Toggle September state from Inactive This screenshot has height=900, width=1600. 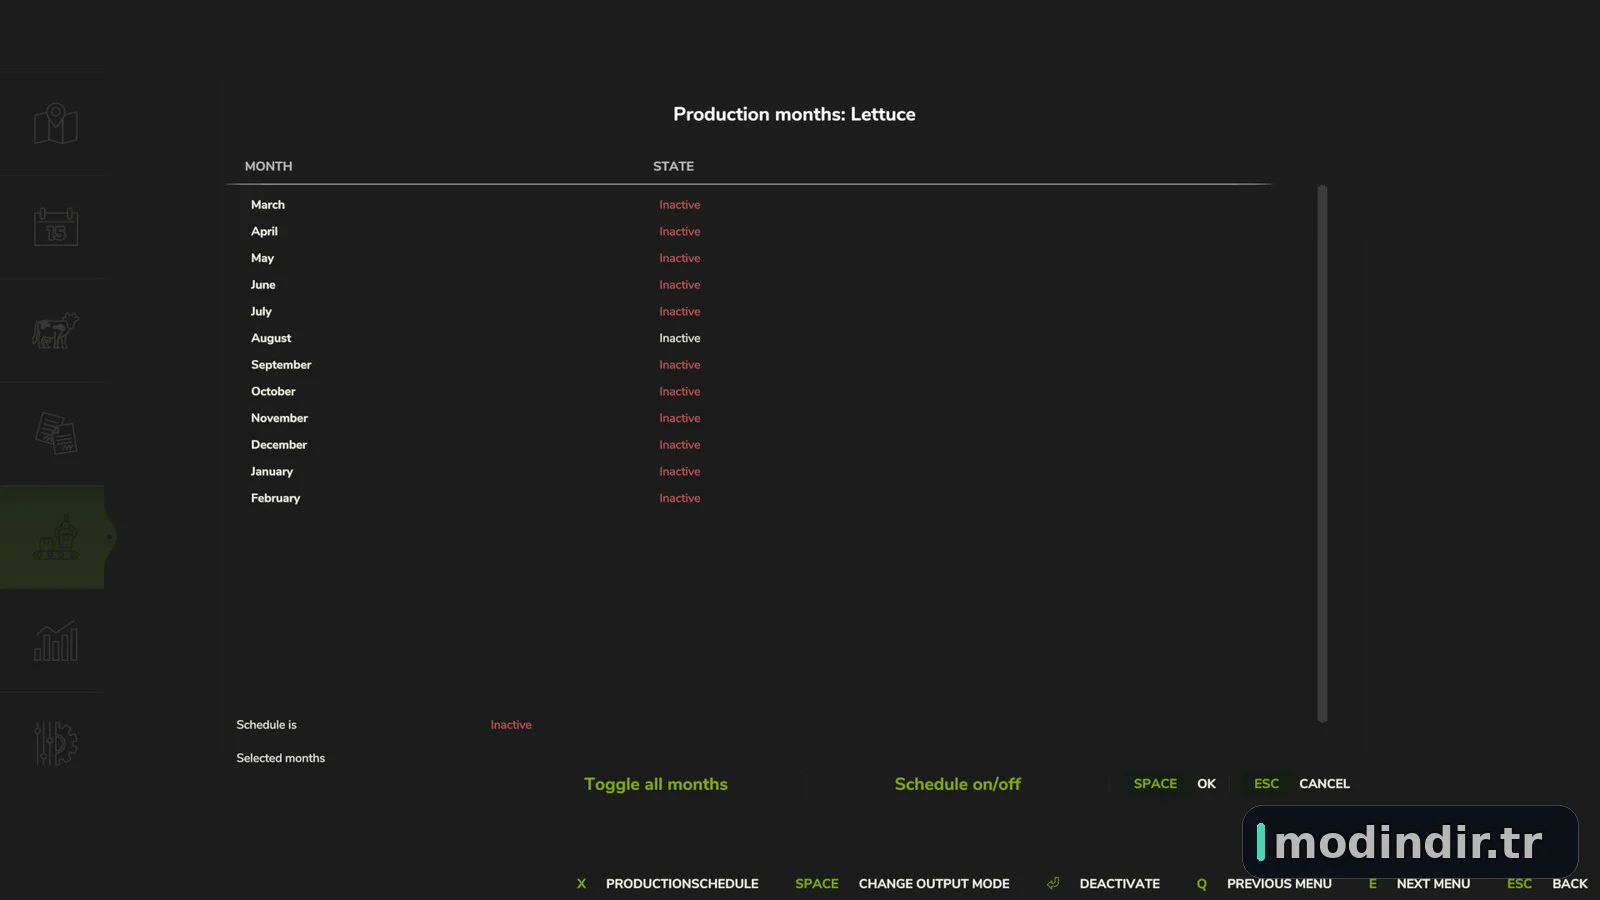tap(680, 365)
